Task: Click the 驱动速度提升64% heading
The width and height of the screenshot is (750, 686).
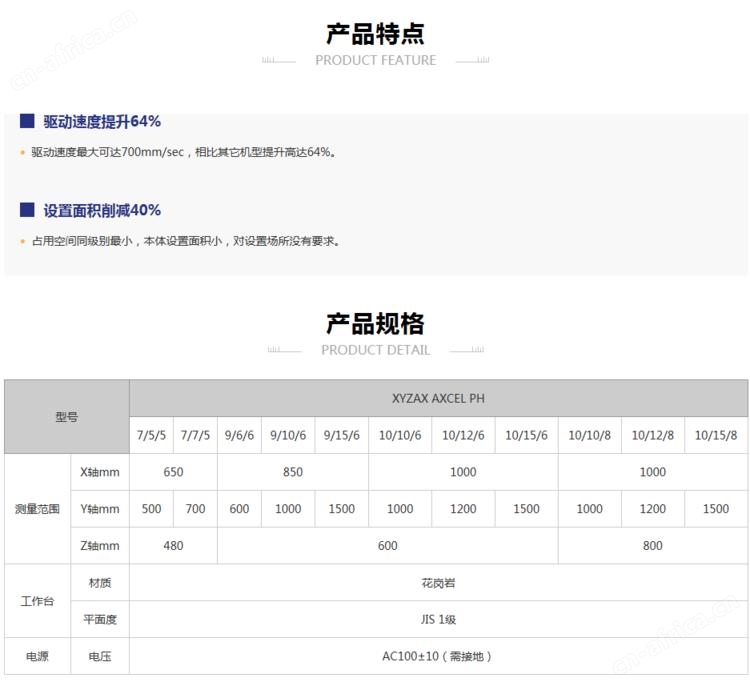Action: [102, 122]
